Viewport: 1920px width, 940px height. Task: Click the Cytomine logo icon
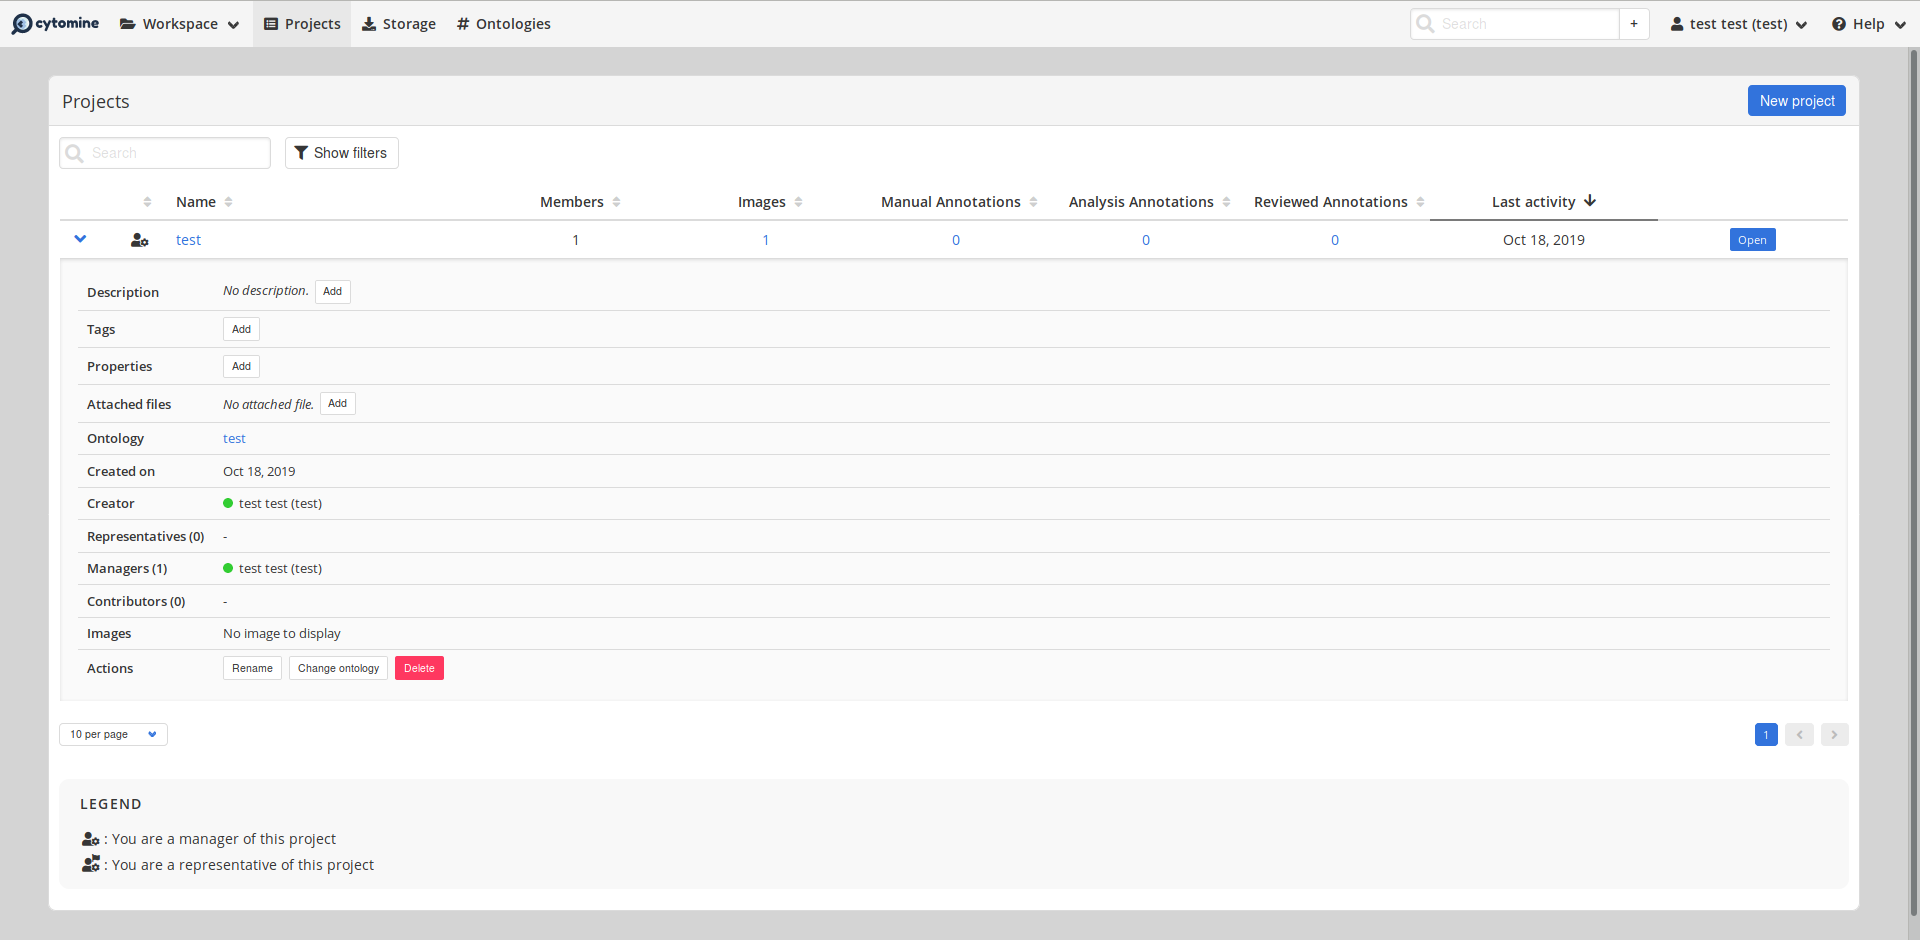point(22,23)
